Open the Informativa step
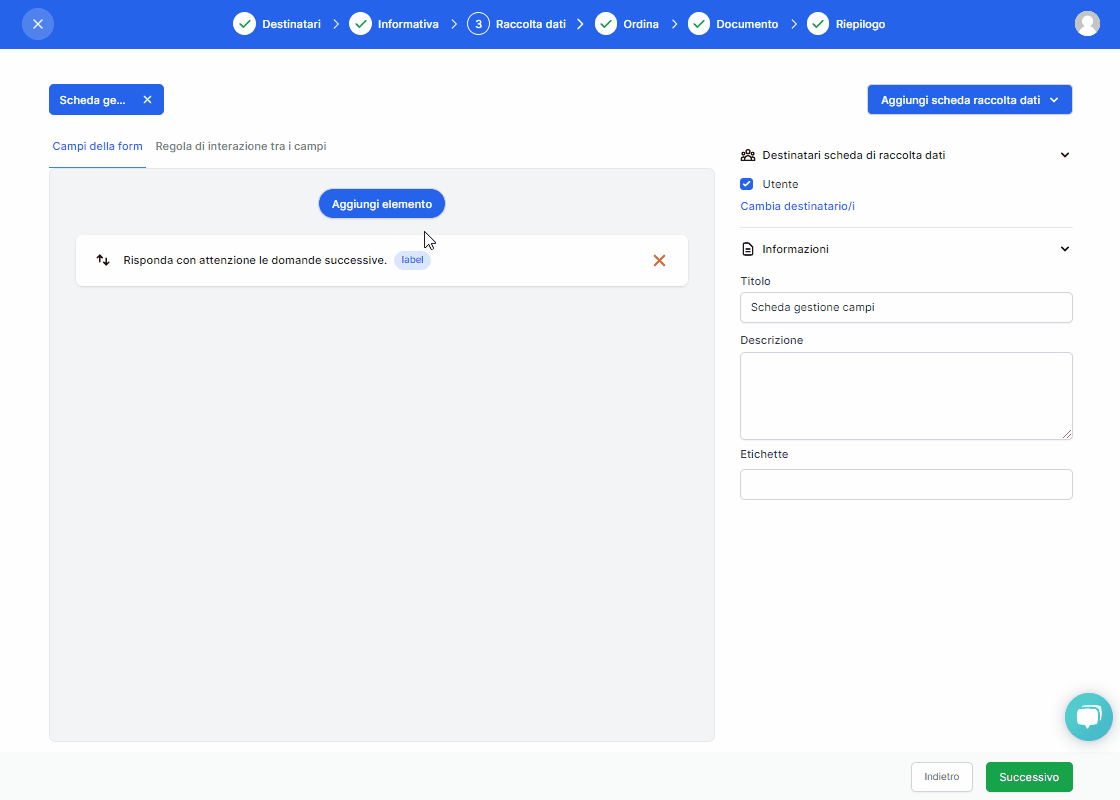 point(394,24)
